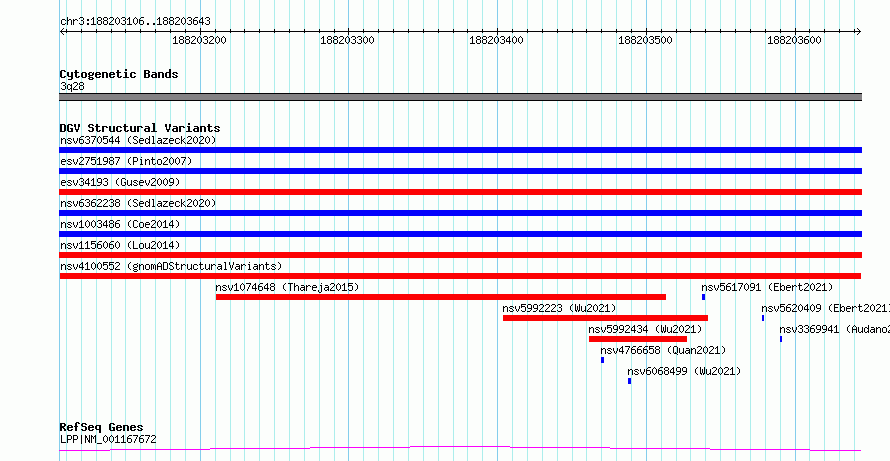Click the chr3:188203106..188203643 region label
This screenshot has width=890, height=461.
[x=135, y=22]
